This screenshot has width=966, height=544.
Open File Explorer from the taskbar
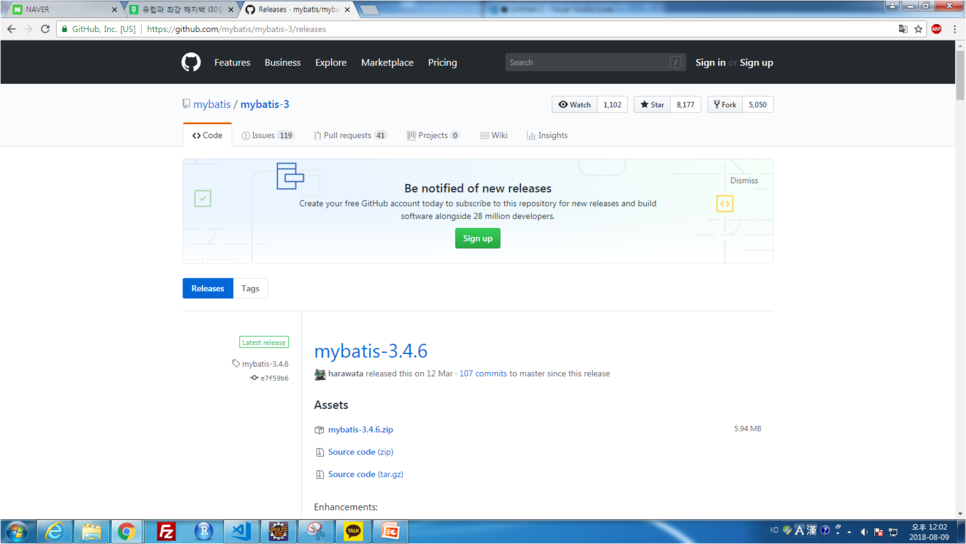(91, 531)
